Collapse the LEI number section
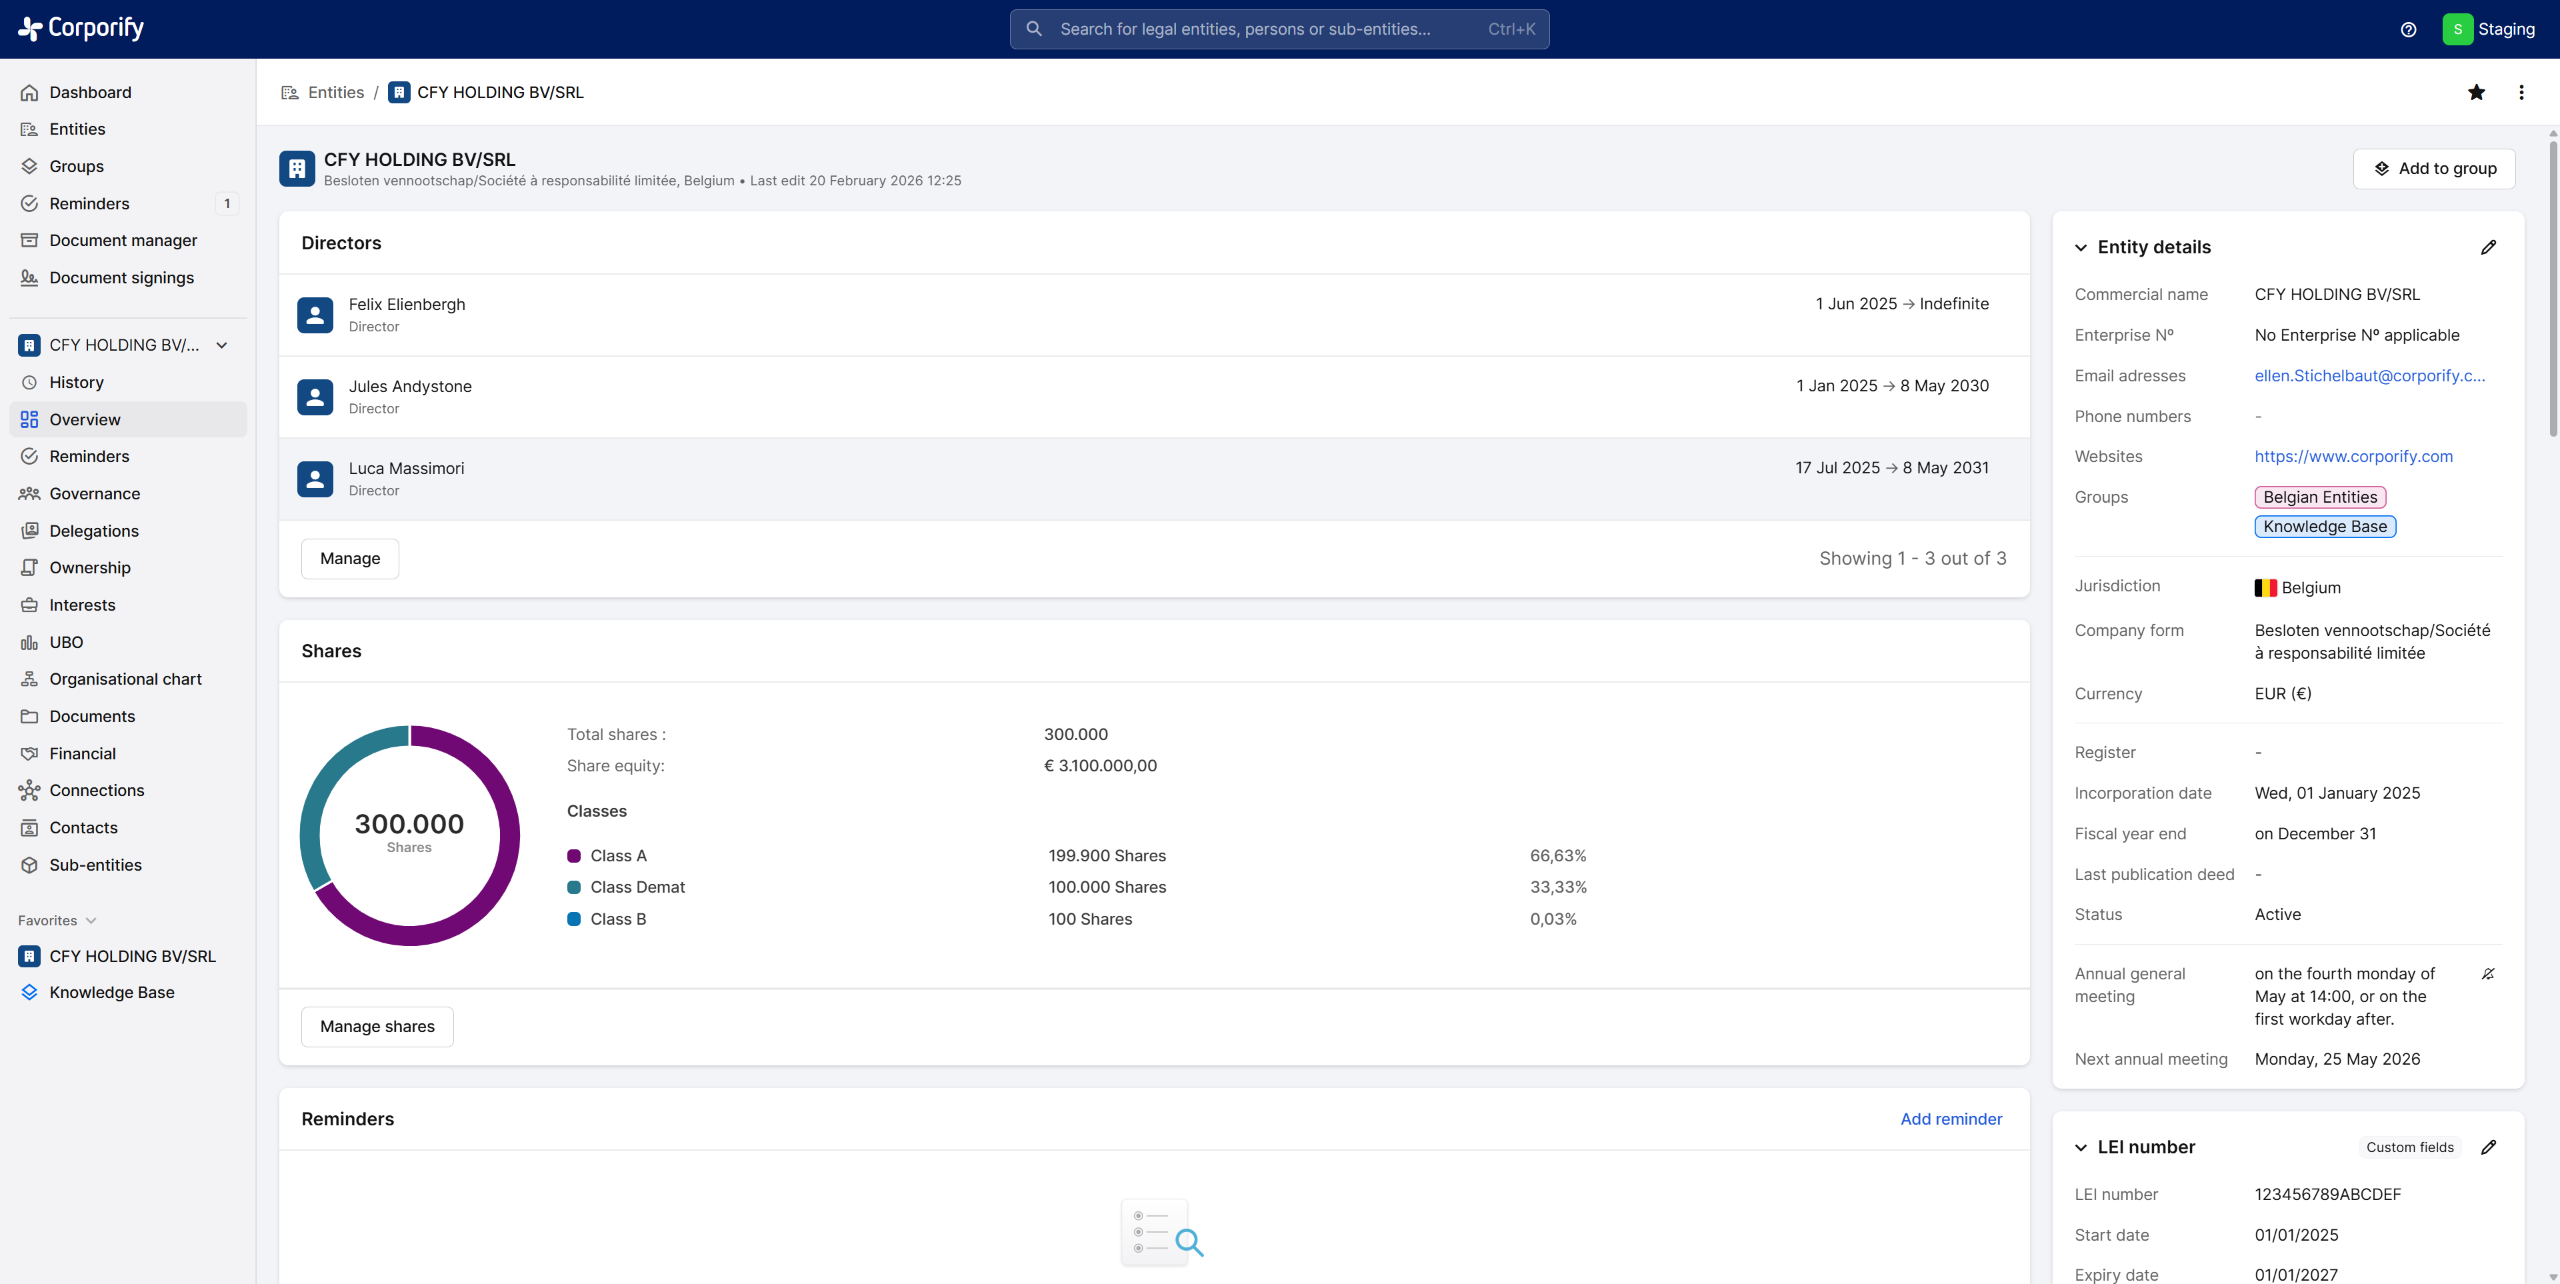The height and width of the screenshot is (1284, 2560). [2081, 1147]
